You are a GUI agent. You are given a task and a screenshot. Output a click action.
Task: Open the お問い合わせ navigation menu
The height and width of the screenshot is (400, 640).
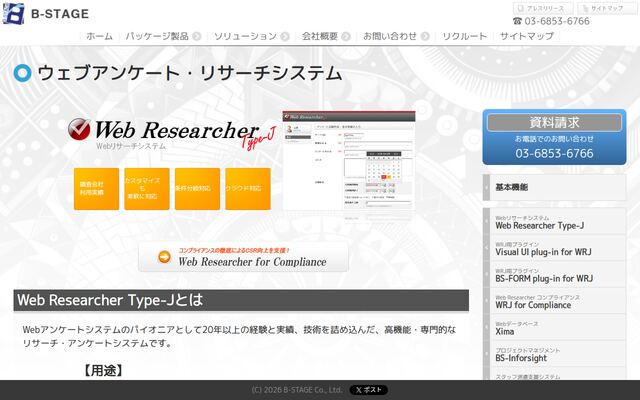click(390, 36)
